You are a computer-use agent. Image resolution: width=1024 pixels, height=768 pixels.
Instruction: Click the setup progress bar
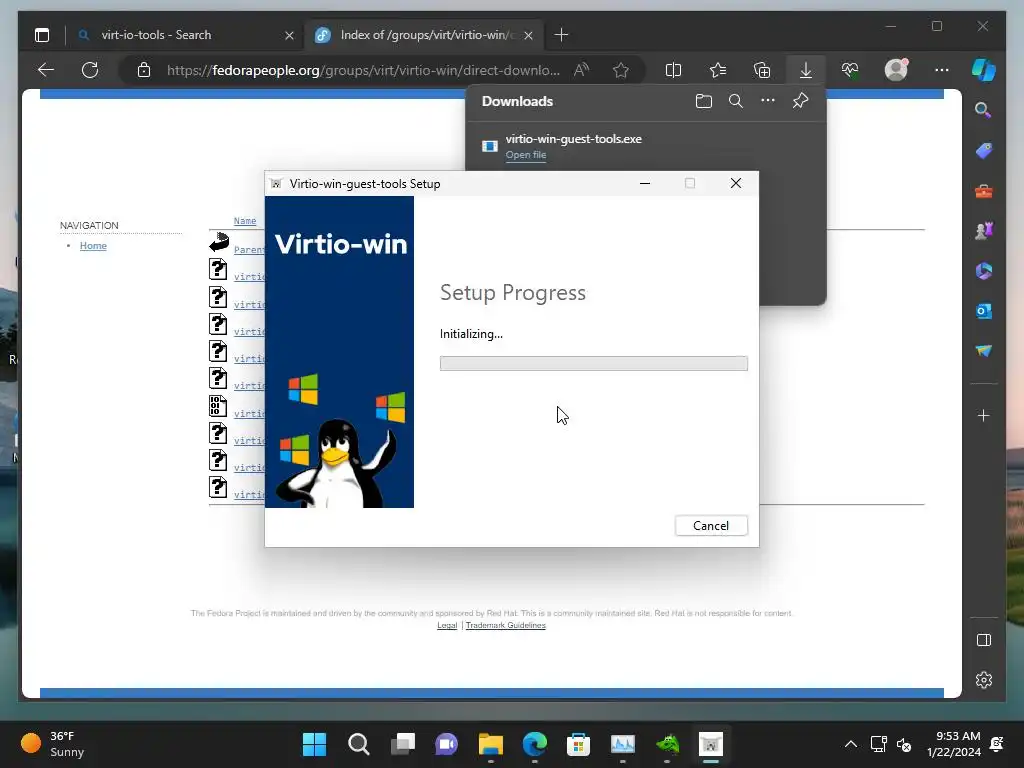pyautogui.click(x=593, y=363)
